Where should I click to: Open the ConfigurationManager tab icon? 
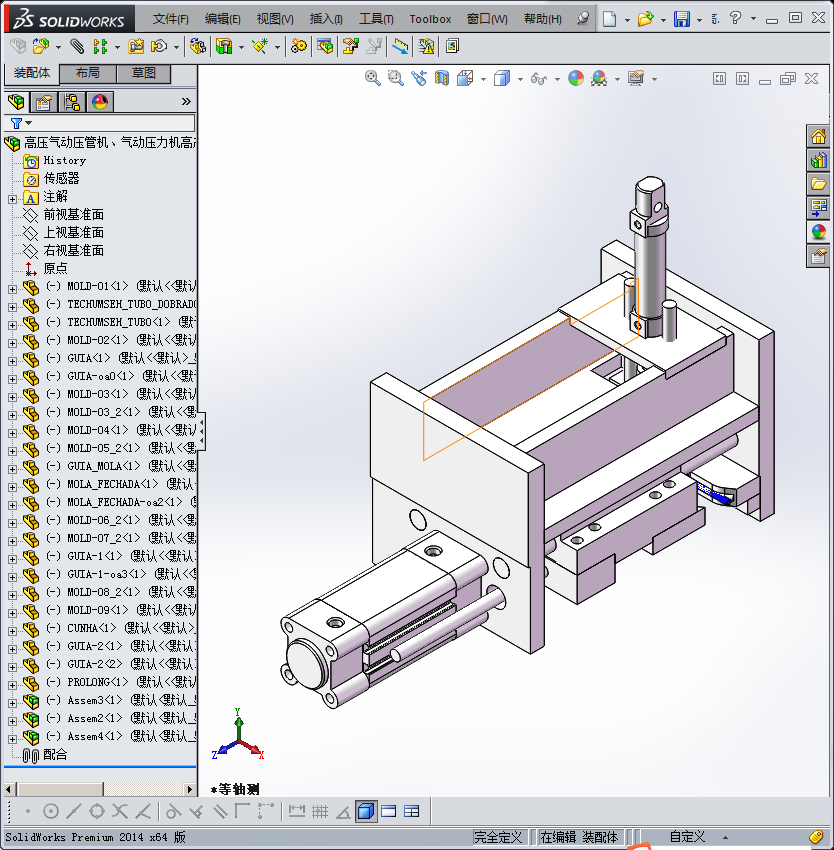(x=72, y=101)
